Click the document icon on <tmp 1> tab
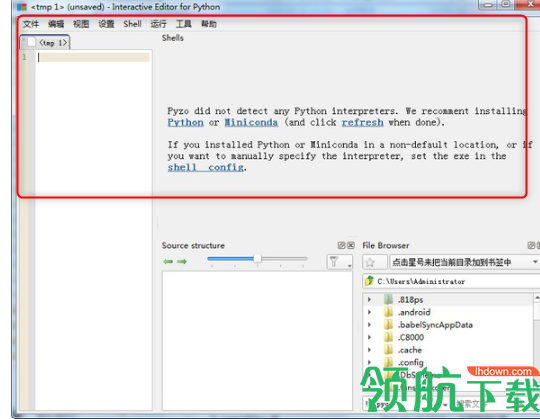 [31, 42]
